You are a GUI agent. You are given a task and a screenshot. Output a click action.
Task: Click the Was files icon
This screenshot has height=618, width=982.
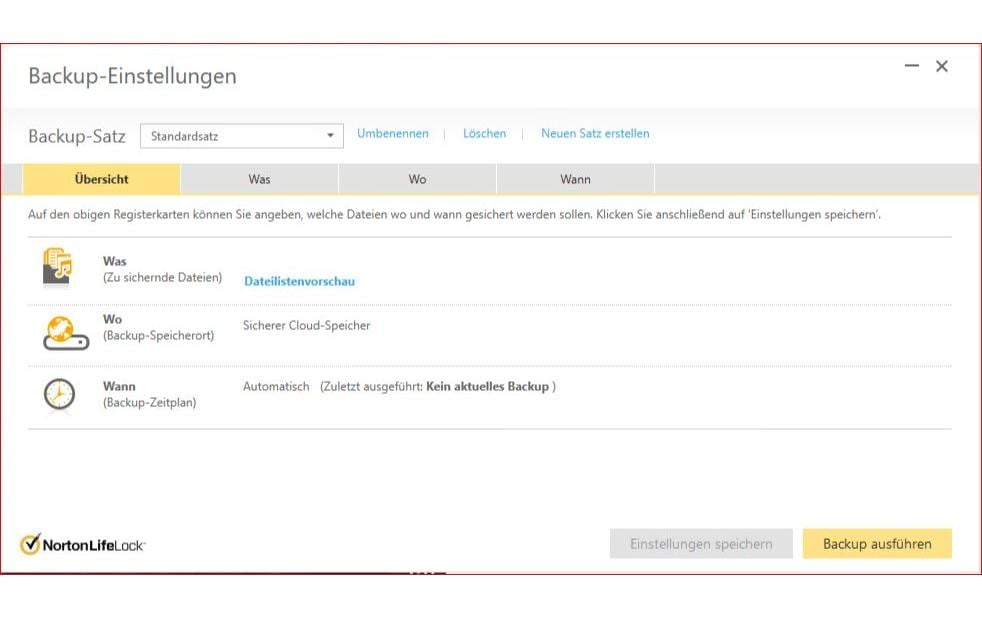tap(57, 267)
